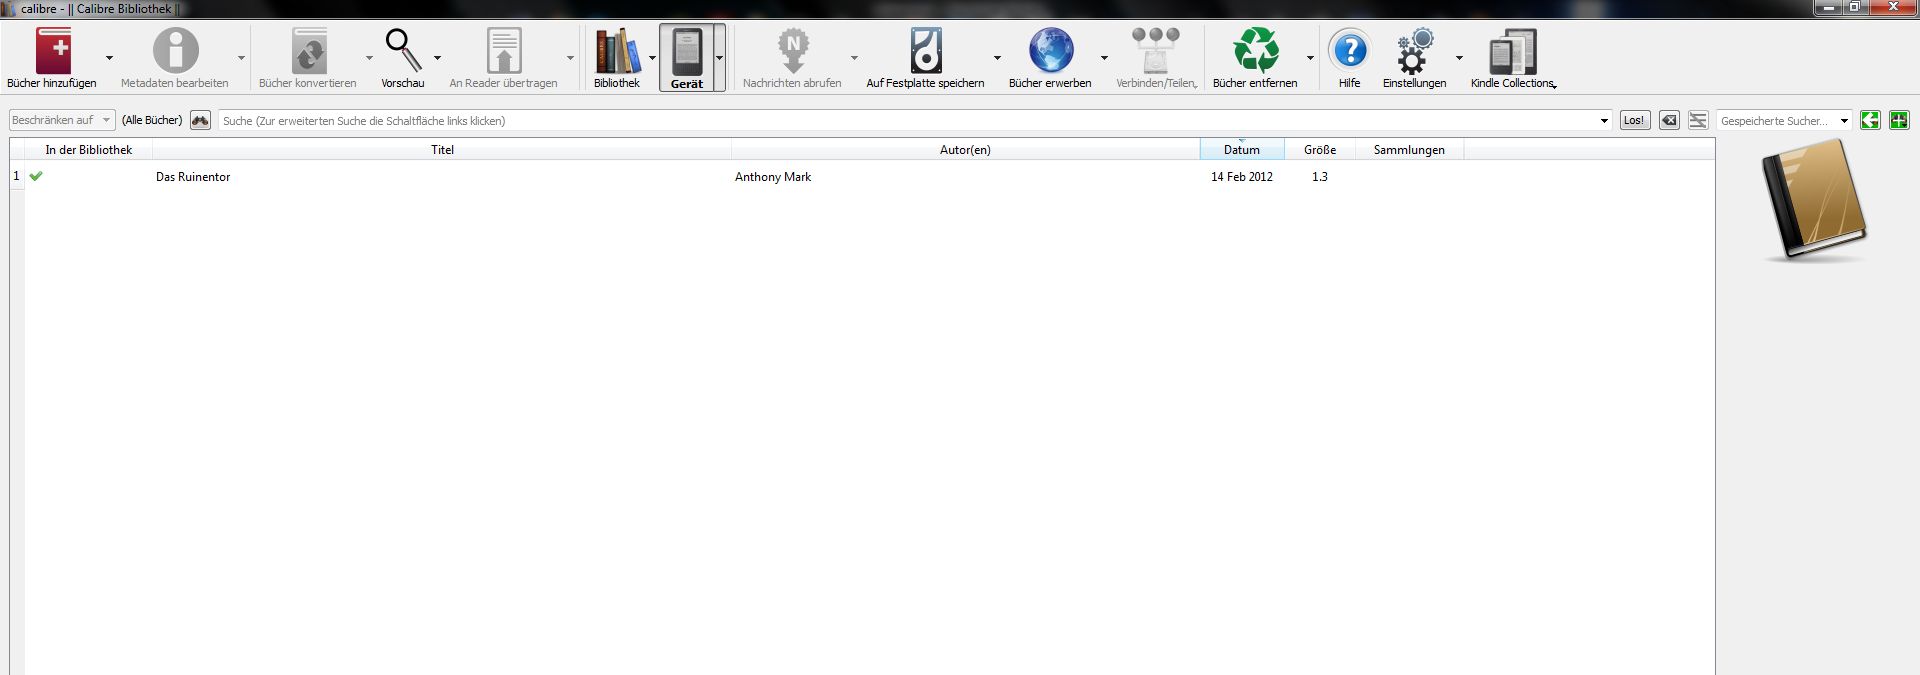Click the Bücher konvertieren icon
Image resolution: width=1920 pixels, height=675 pixels.
309,50
